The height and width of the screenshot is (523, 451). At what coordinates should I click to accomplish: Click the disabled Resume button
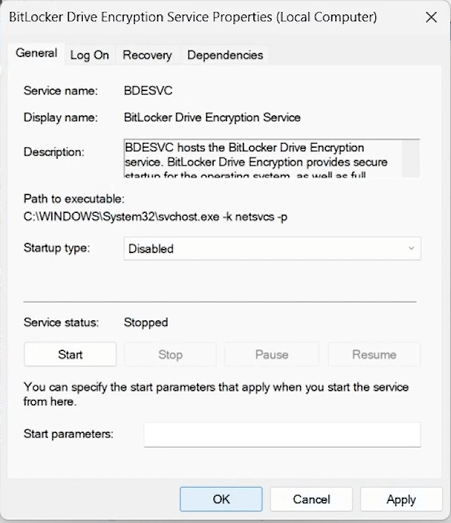point(374,354)
